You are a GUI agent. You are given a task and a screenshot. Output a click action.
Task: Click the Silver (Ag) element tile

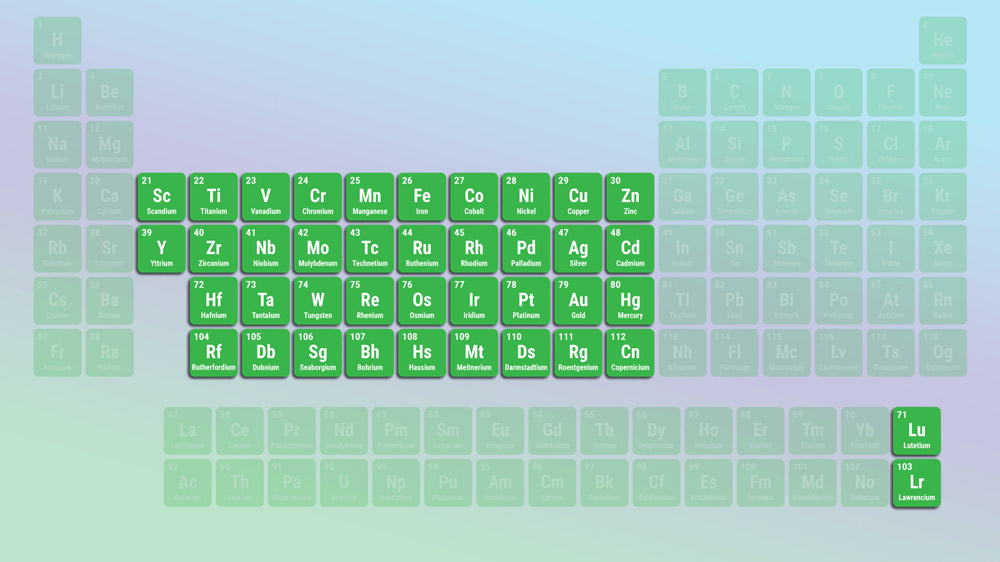click(x=578, y=249)
